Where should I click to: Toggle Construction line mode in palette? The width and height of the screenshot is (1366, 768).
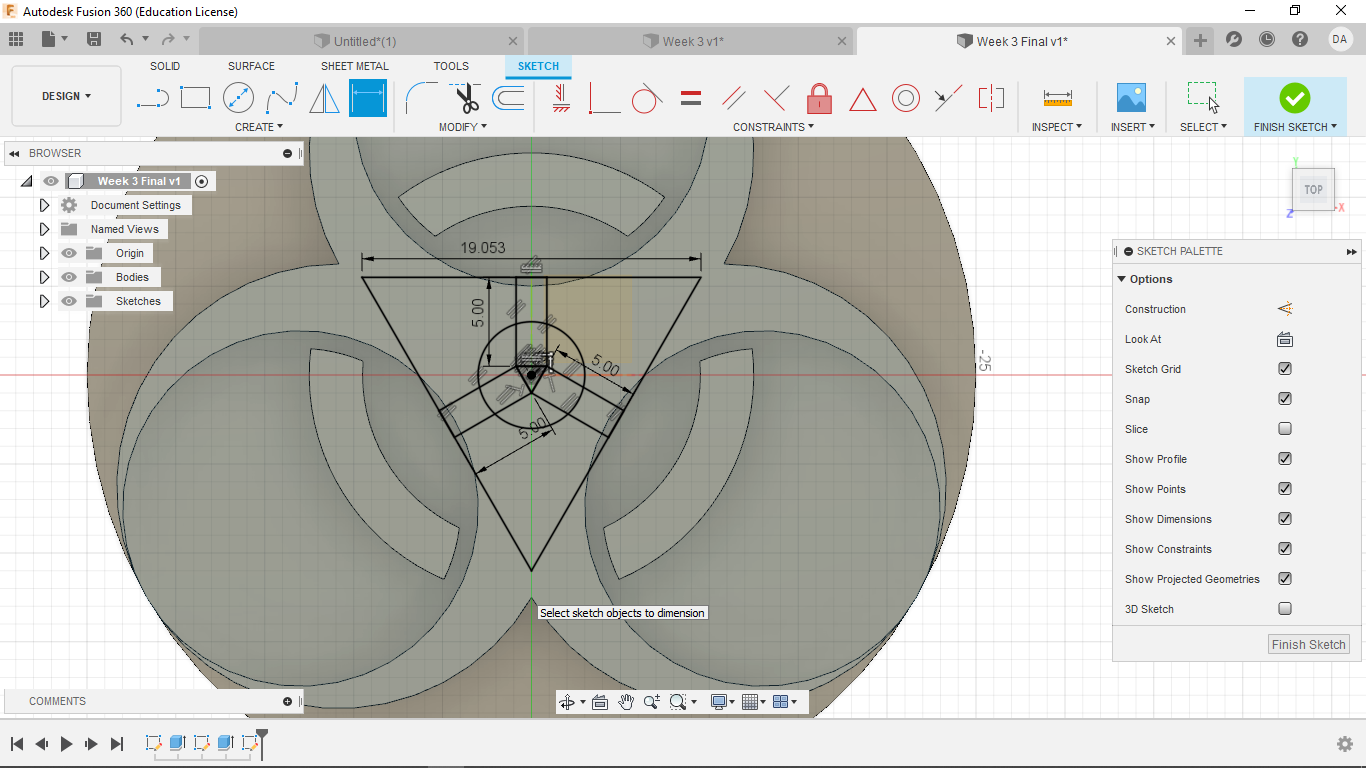[x=1285, y=309]
